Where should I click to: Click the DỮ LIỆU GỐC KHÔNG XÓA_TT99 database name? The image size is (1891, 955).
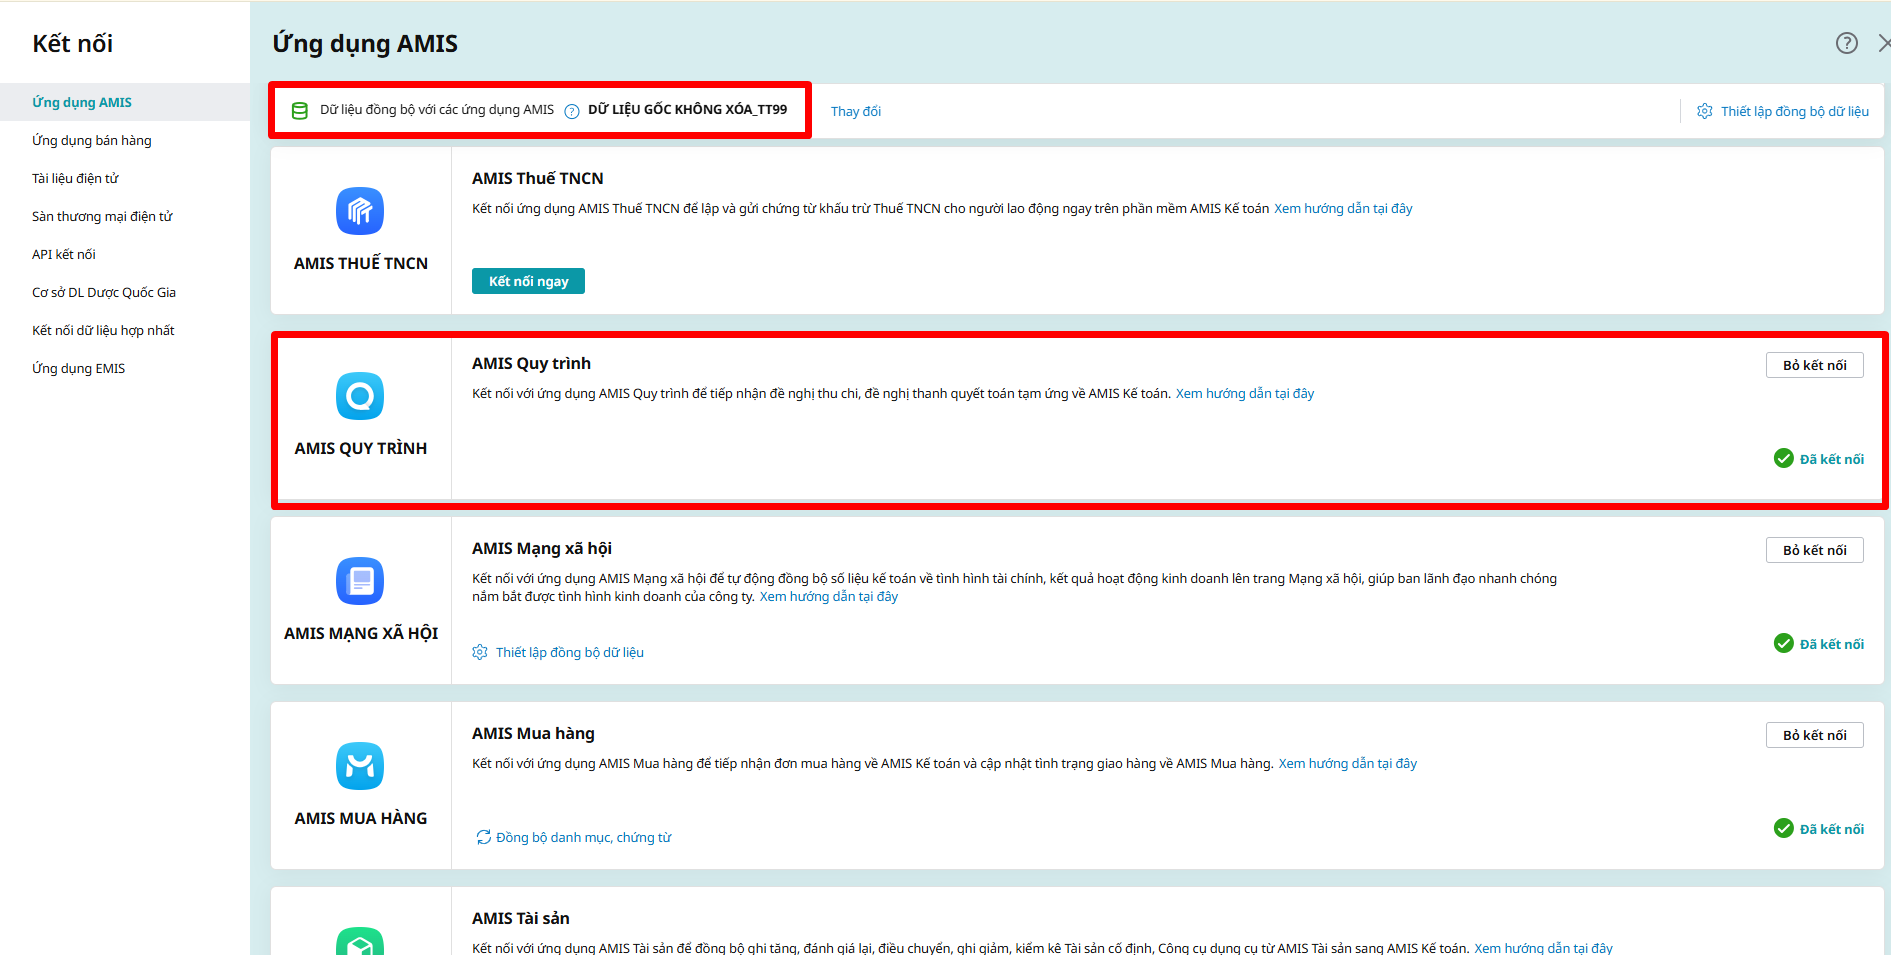pyautogui.click(x=687, y=109)
